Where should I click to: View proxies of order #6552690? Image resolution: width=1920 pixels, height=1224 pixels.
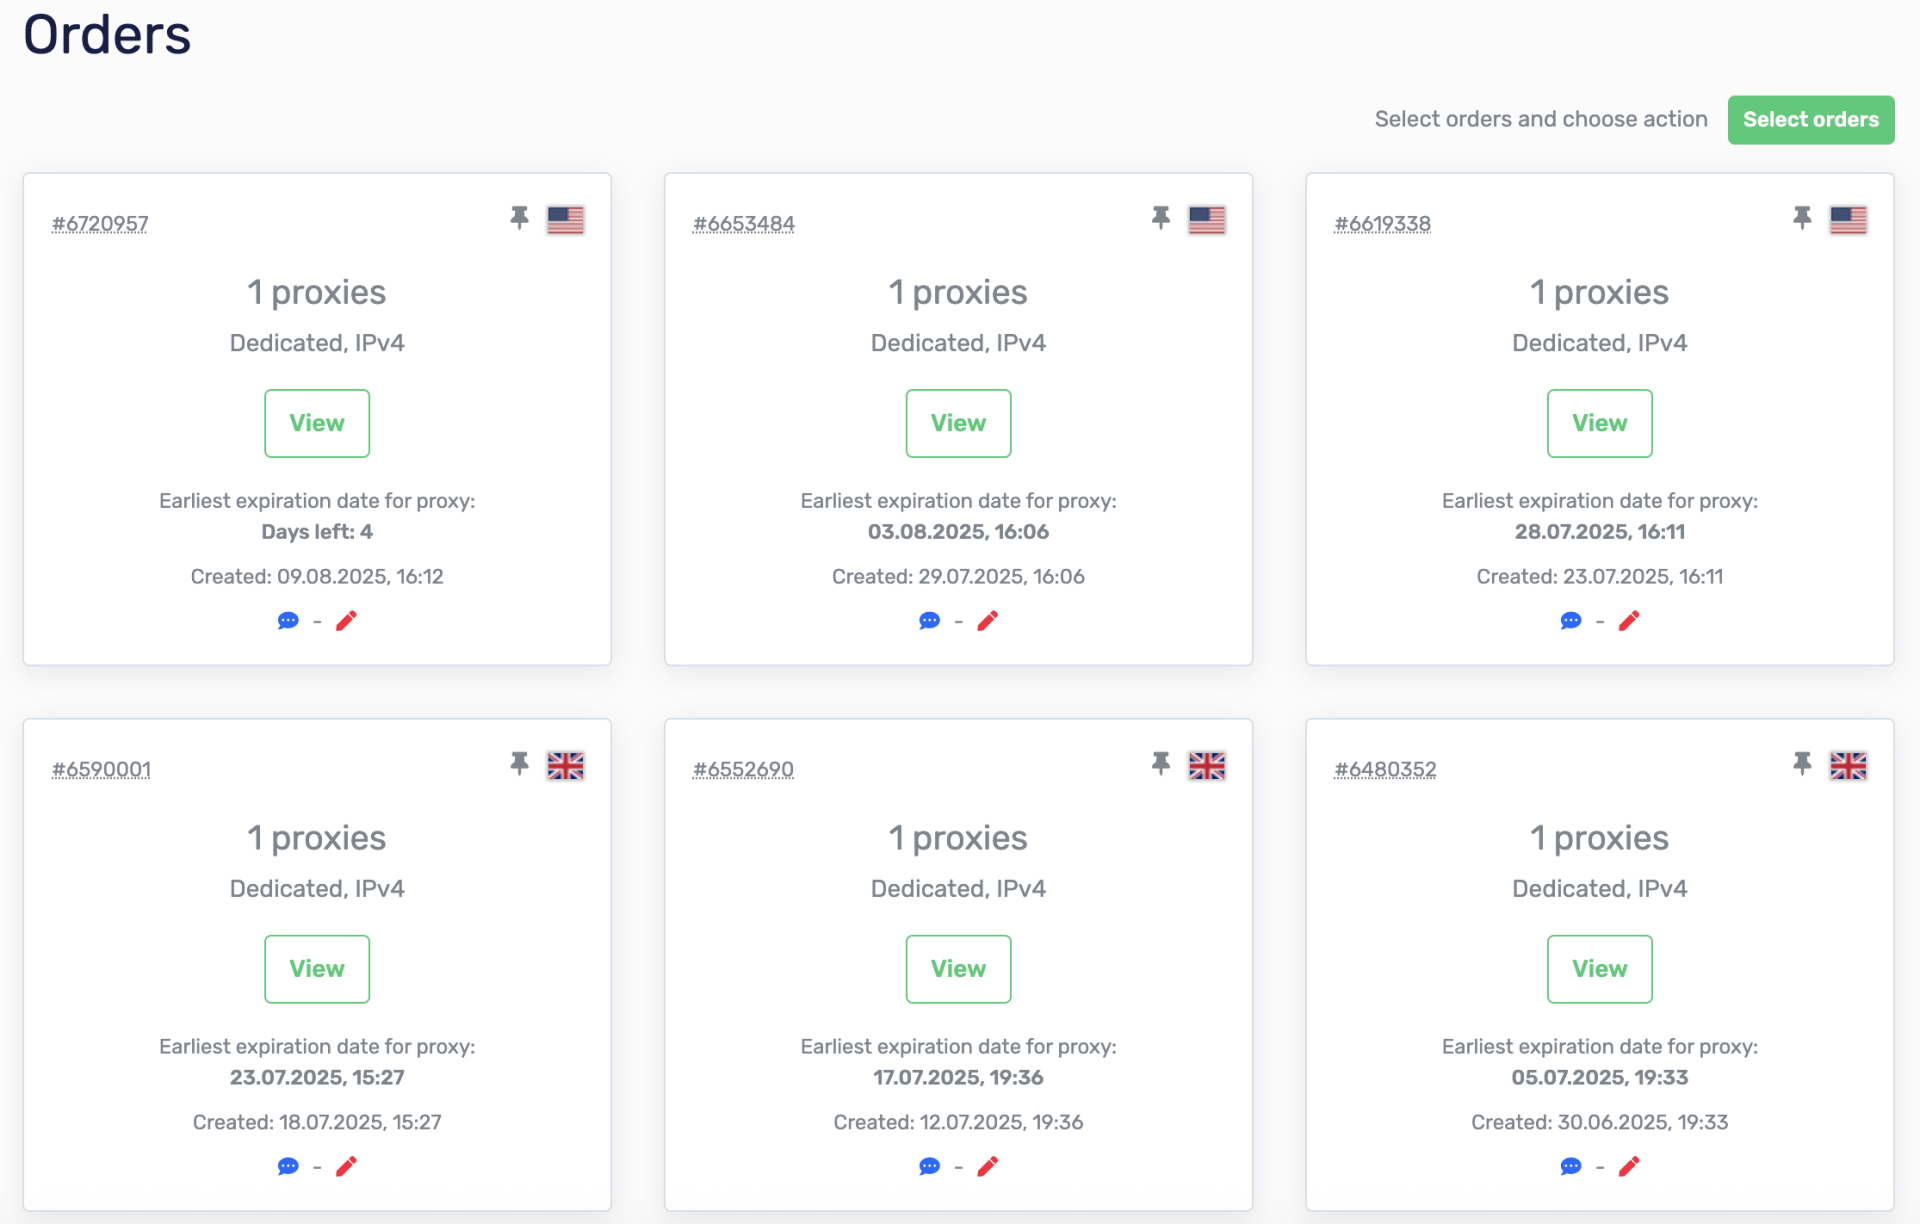958,969
